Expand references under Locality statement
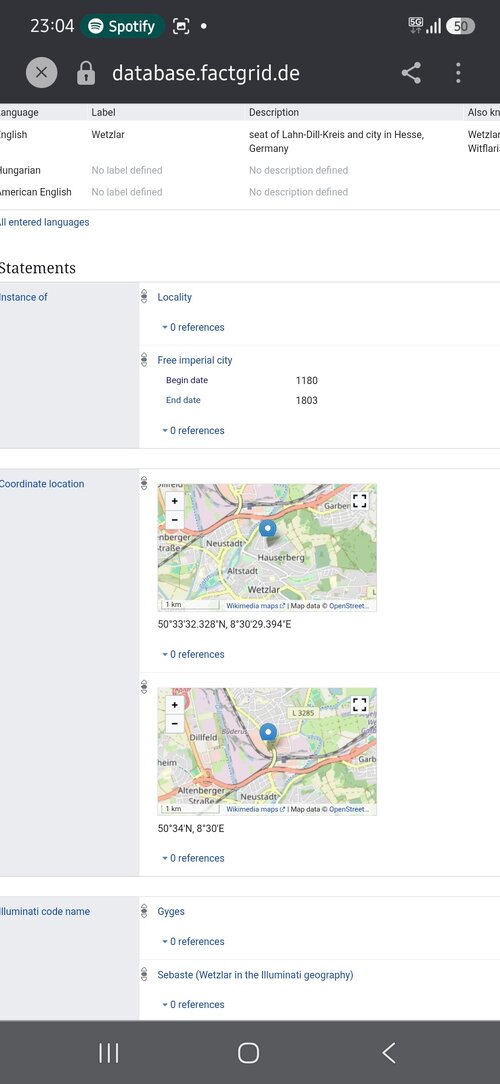The width and height of the screenshot is (500, 1084). pyautogui.click(x=193, y=327)
